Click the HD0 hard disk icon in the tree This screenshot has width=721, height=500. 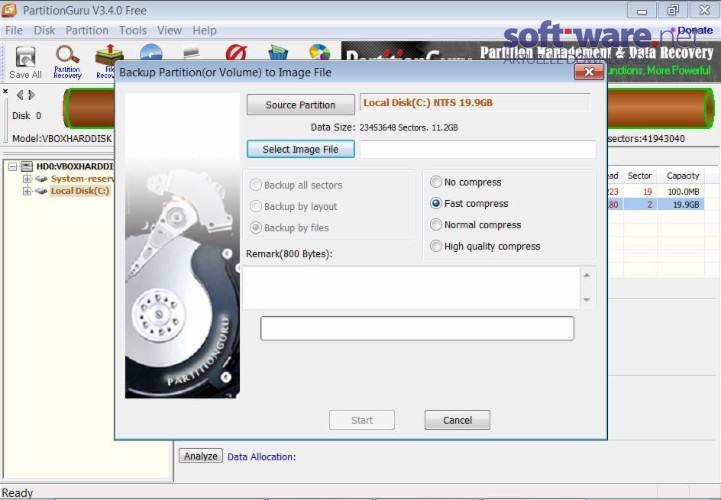27,166
